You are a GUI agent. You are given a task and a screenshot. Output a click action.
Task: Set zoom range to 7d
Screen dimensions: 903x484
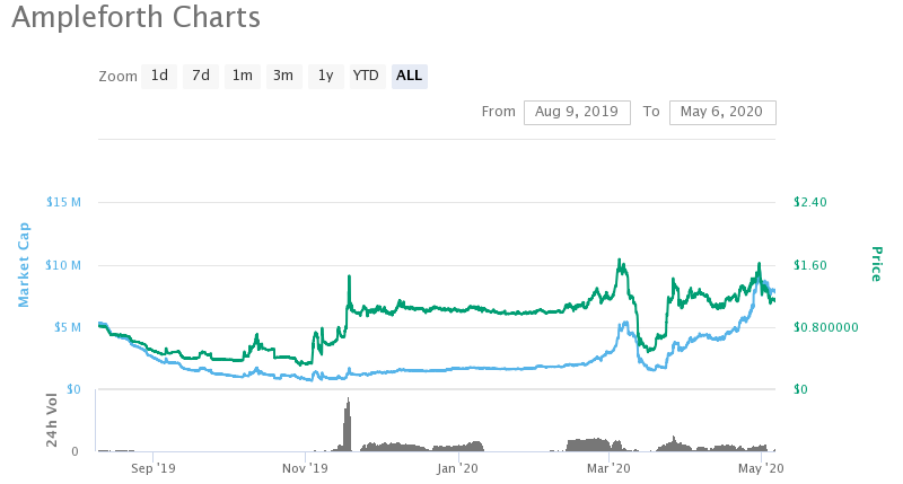[x=201, y=76]
